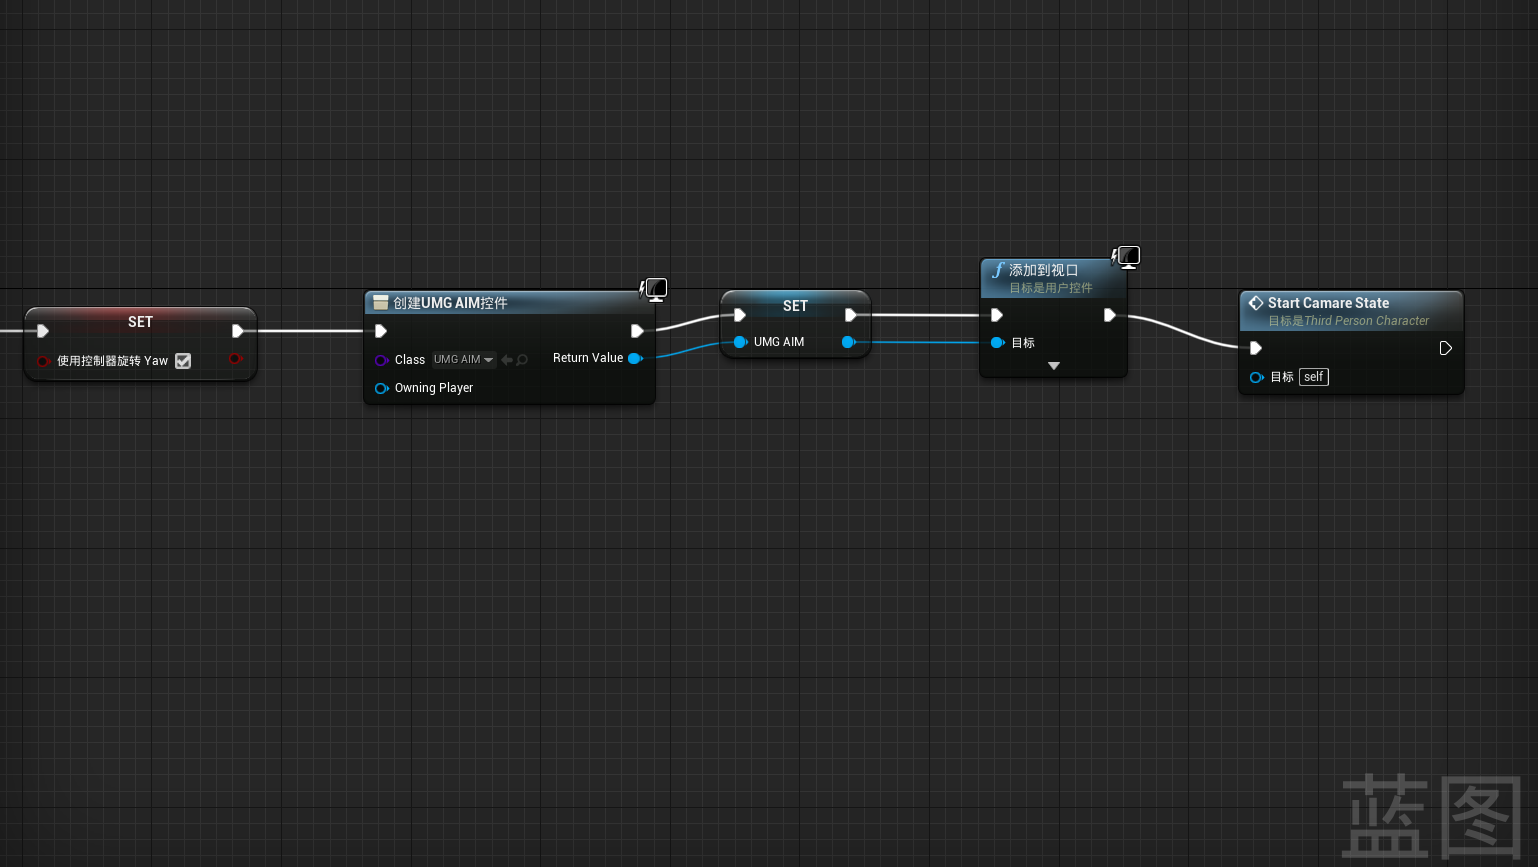Click client-only monitor icon on 创建UMG AIM控件 node

[654, 290]
